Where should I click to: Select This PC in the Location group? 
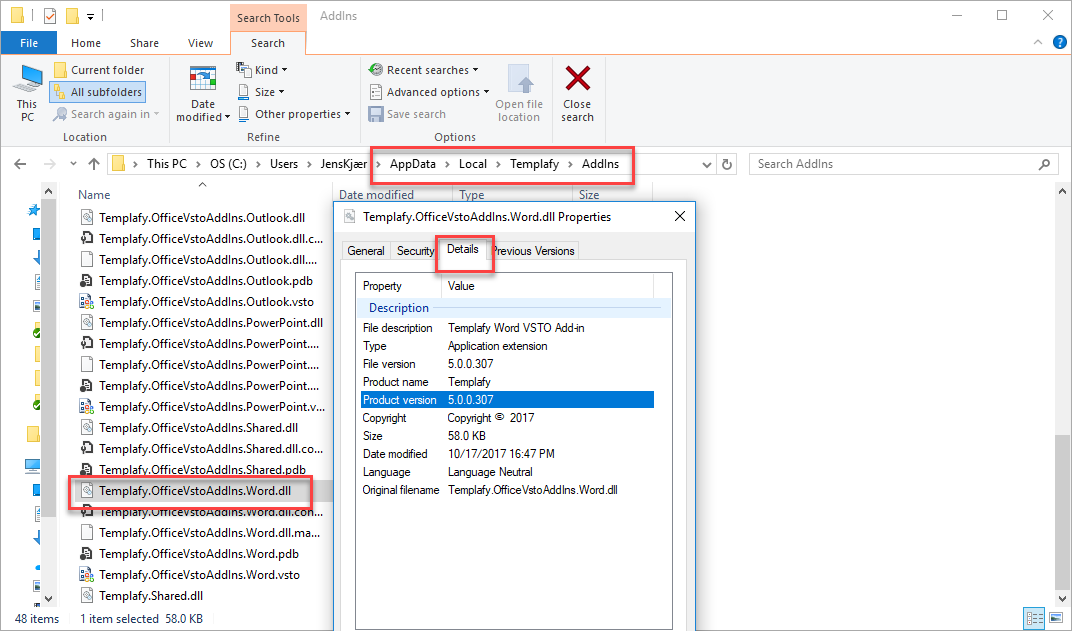pyautogui.click(x=26, y=91)
